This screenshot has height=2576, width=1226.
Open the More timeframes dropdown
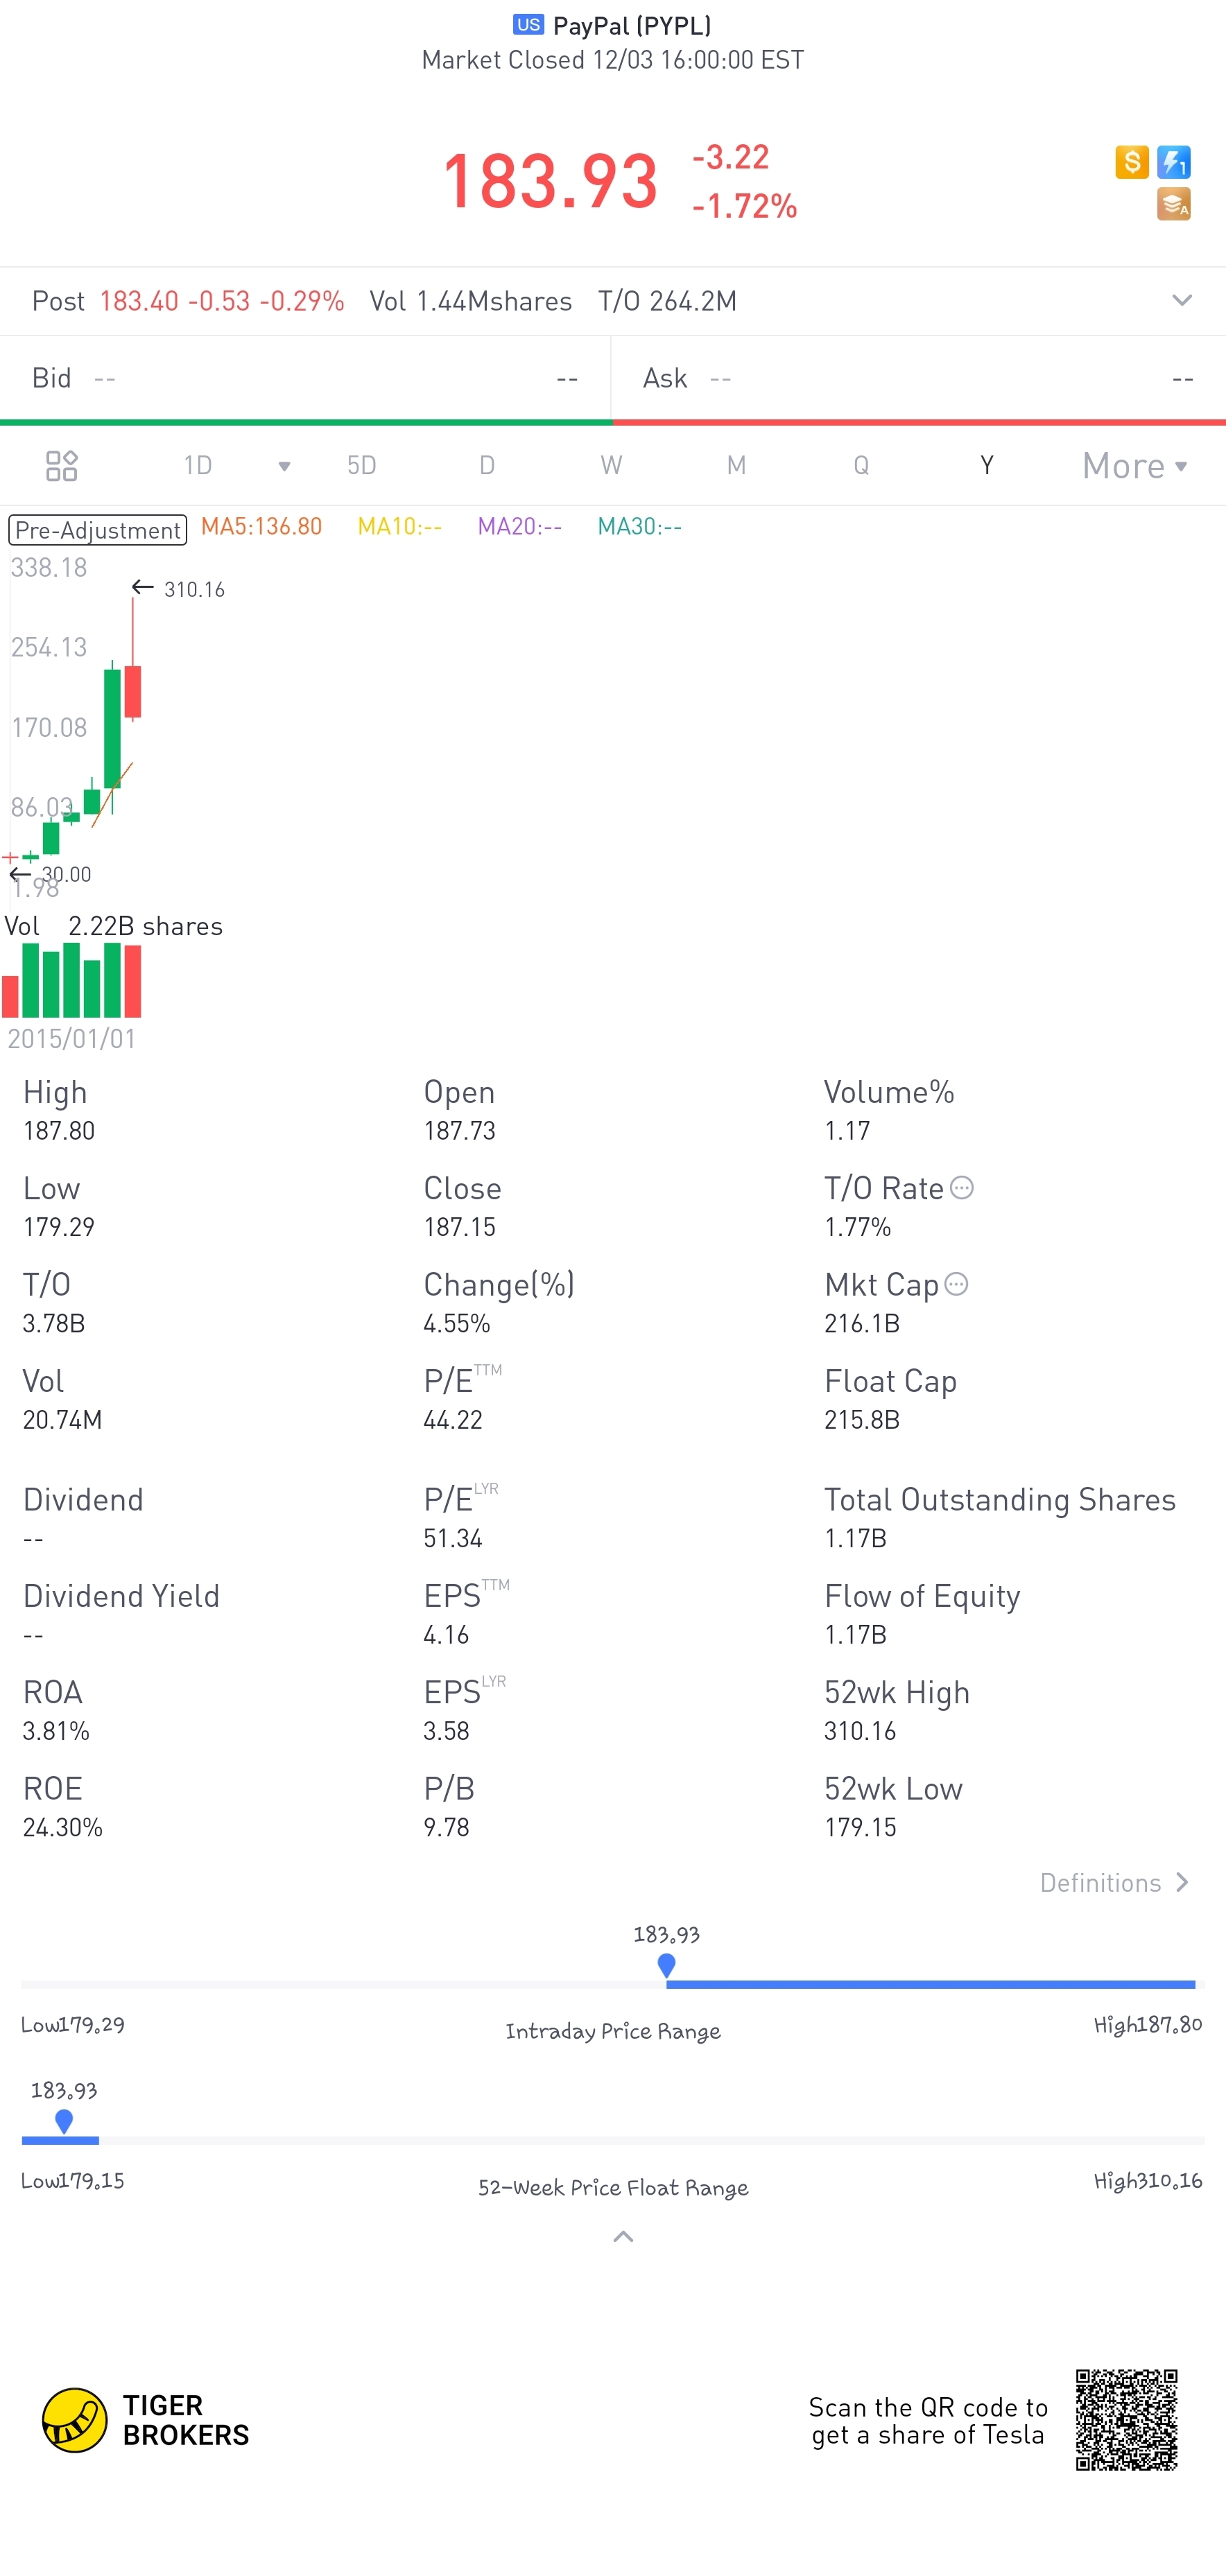(x=1135, y=465)
